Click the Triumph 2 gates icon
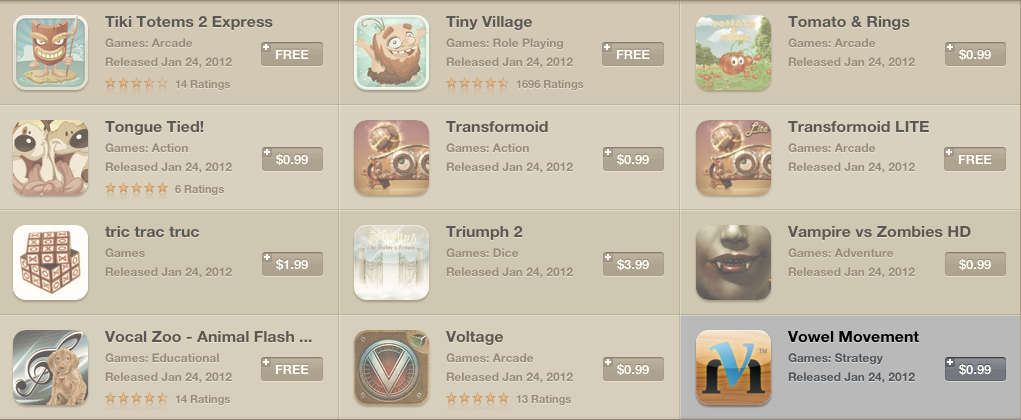This screenshot has height=420, width=1021. pos(391,262)
